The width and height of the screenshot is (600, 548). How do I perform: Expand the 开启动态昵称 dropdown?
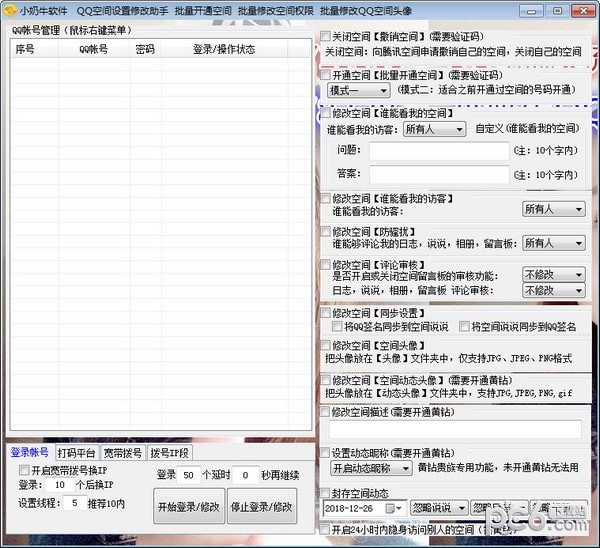coord(371,468)
